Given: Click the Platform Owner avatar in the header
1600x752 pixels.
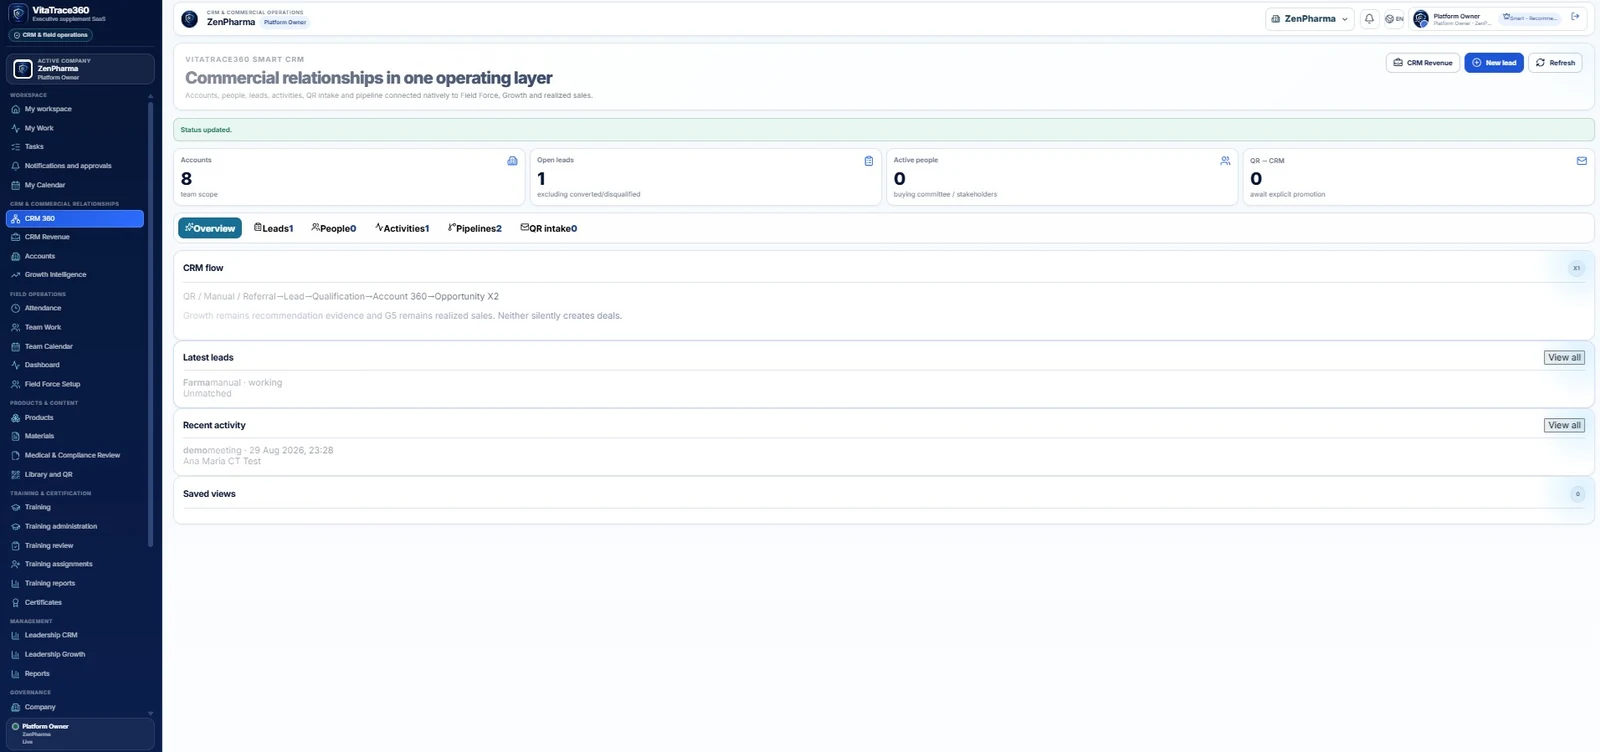Looking at the screenshot, I should click(x=1421, y=19).
